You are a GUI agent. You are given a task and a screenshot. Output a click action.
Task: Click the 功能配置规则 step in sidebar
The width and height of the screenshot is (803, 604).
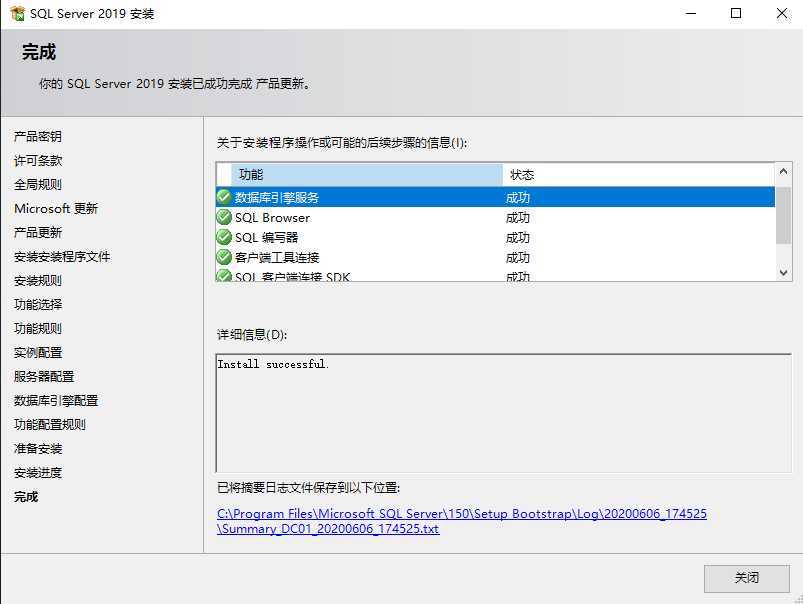(x=50, y=425)
